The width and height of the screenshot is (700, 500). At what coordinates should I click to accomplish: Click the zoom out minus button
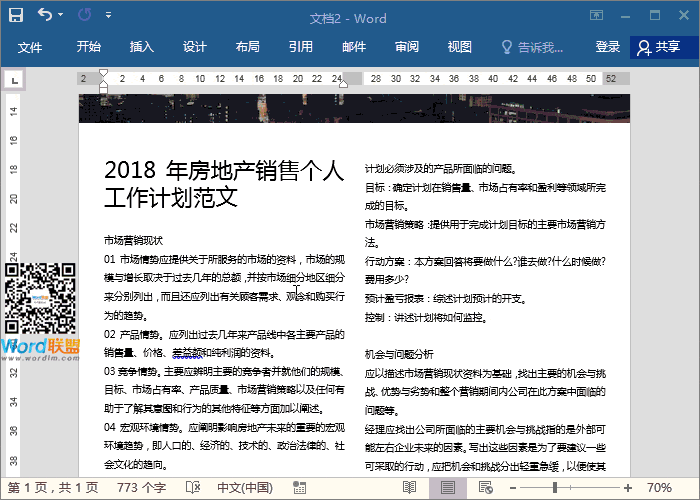click(x=512, y=487)
